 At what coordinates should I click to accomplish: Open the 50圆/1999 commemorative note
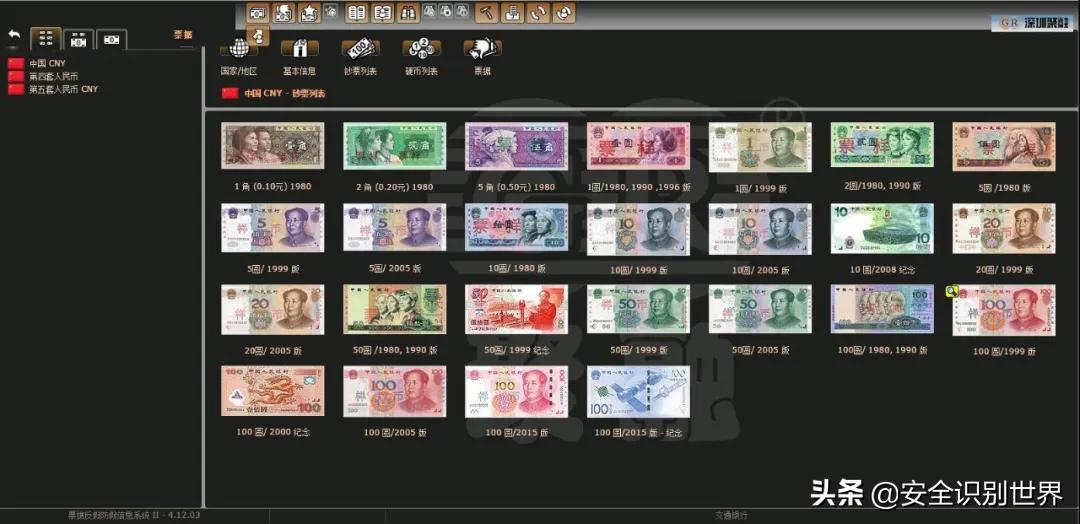pos(517,309)
